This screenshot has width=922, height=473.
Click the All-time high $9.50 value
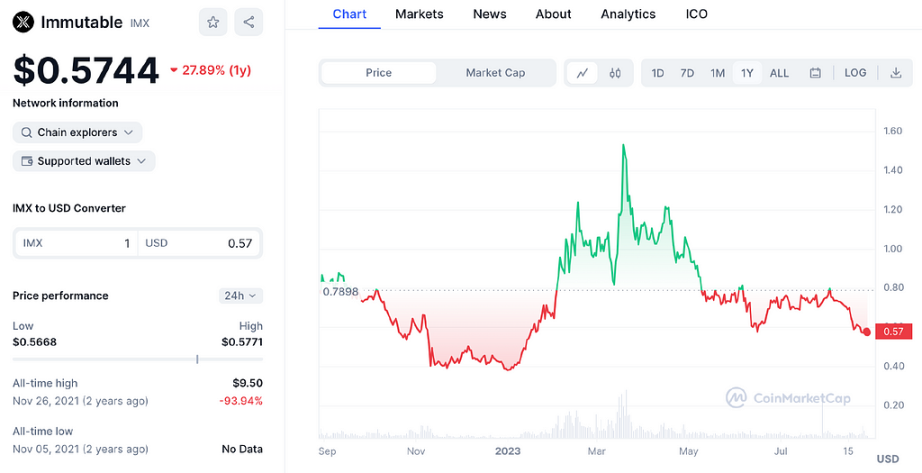[x=248, y=383]
